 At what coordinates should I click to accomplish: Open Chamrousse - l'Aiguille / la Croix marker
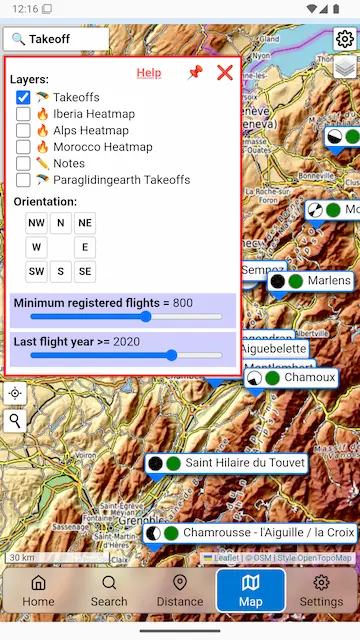[x=250, y=533]
